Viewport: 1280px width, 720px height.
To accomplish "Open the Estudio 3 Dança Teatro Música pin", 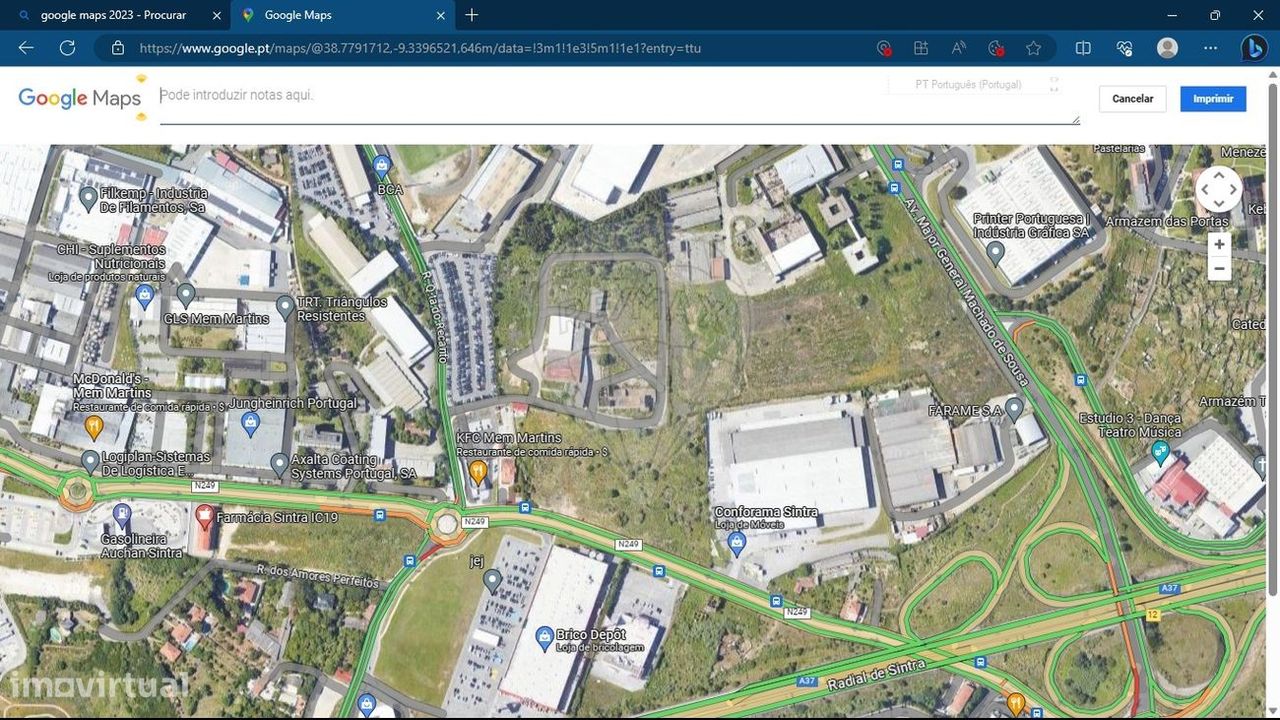I will click(1160, 454).
